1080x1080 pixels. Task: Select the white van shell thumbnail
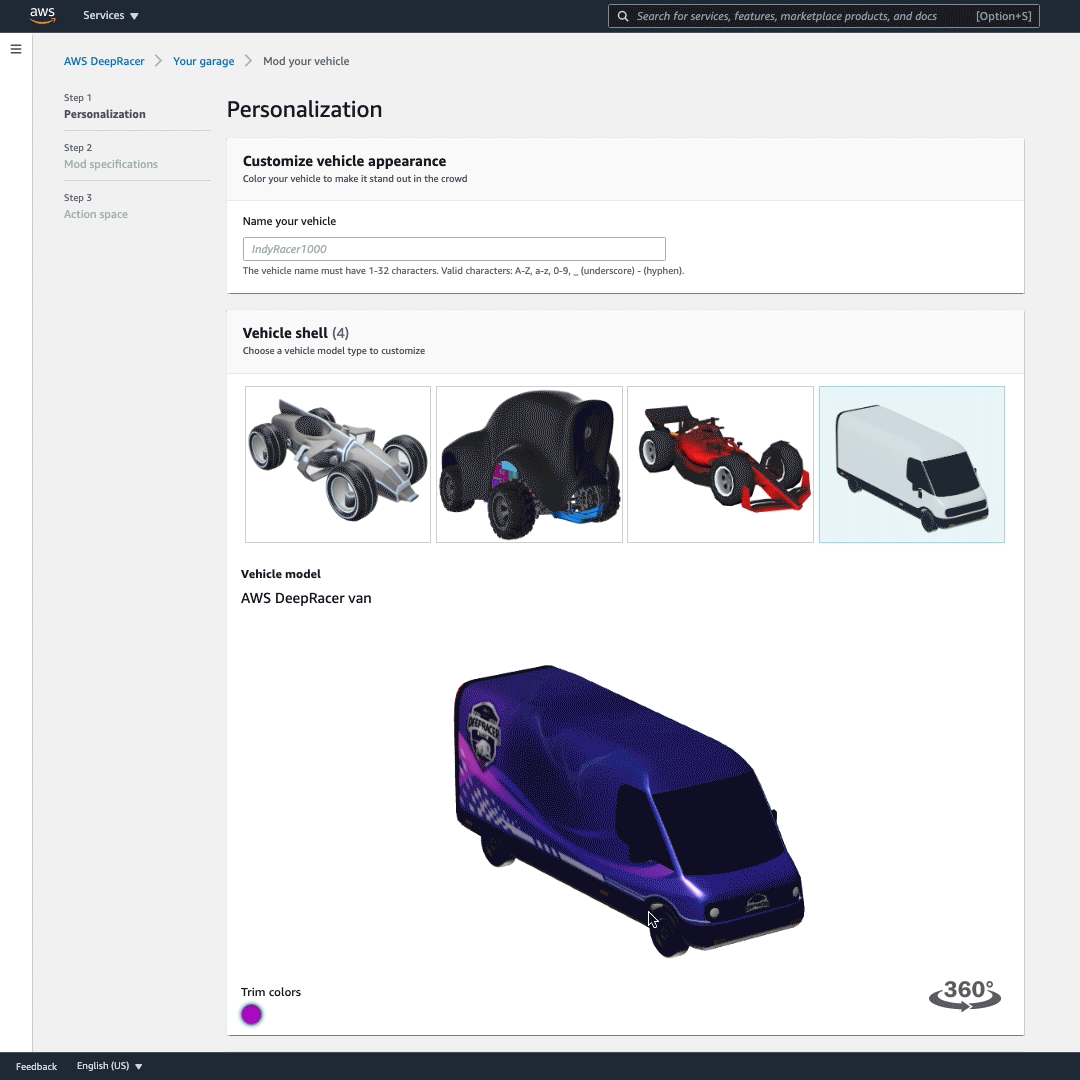(911, 464)
